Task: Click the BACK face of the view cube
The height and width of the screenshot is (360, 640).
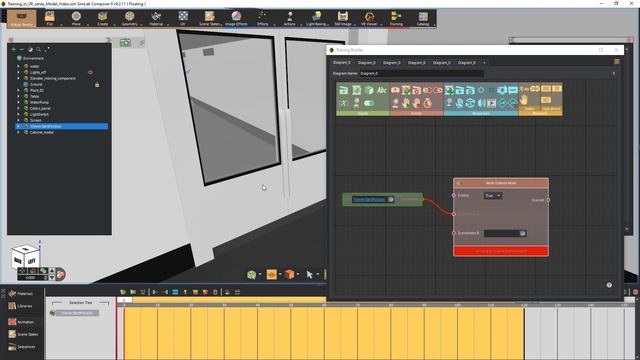Action: coord(18,260)
